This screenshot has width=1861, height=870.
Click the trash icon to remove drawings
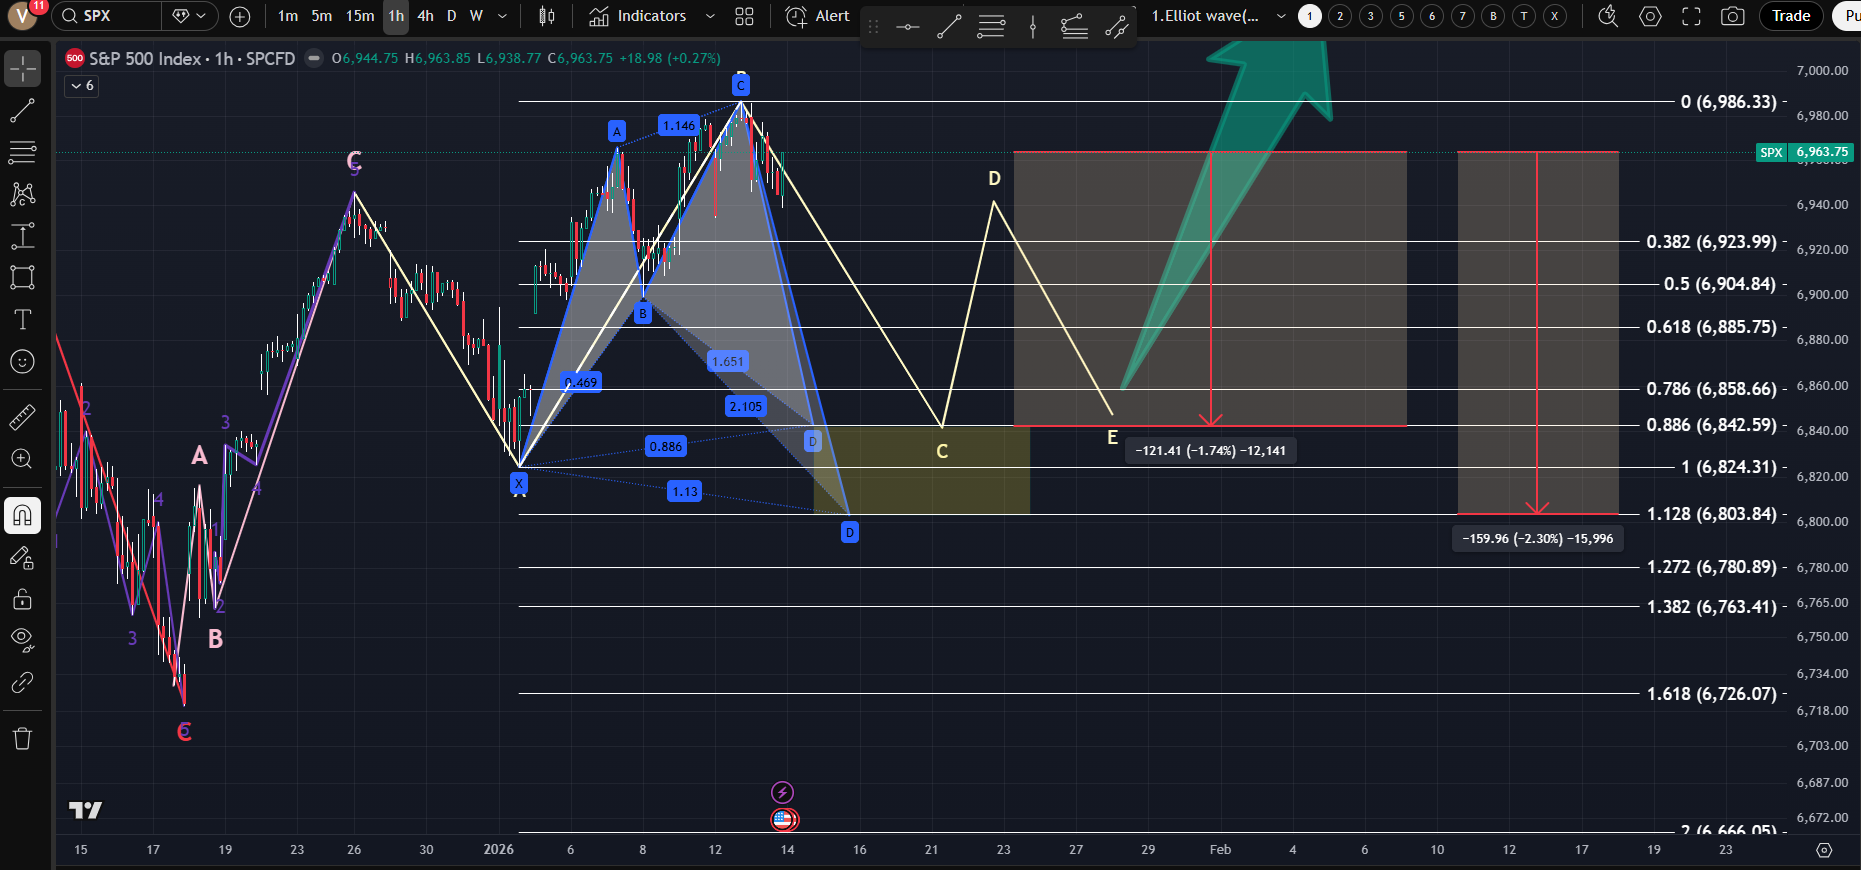(x=22, y=739)
